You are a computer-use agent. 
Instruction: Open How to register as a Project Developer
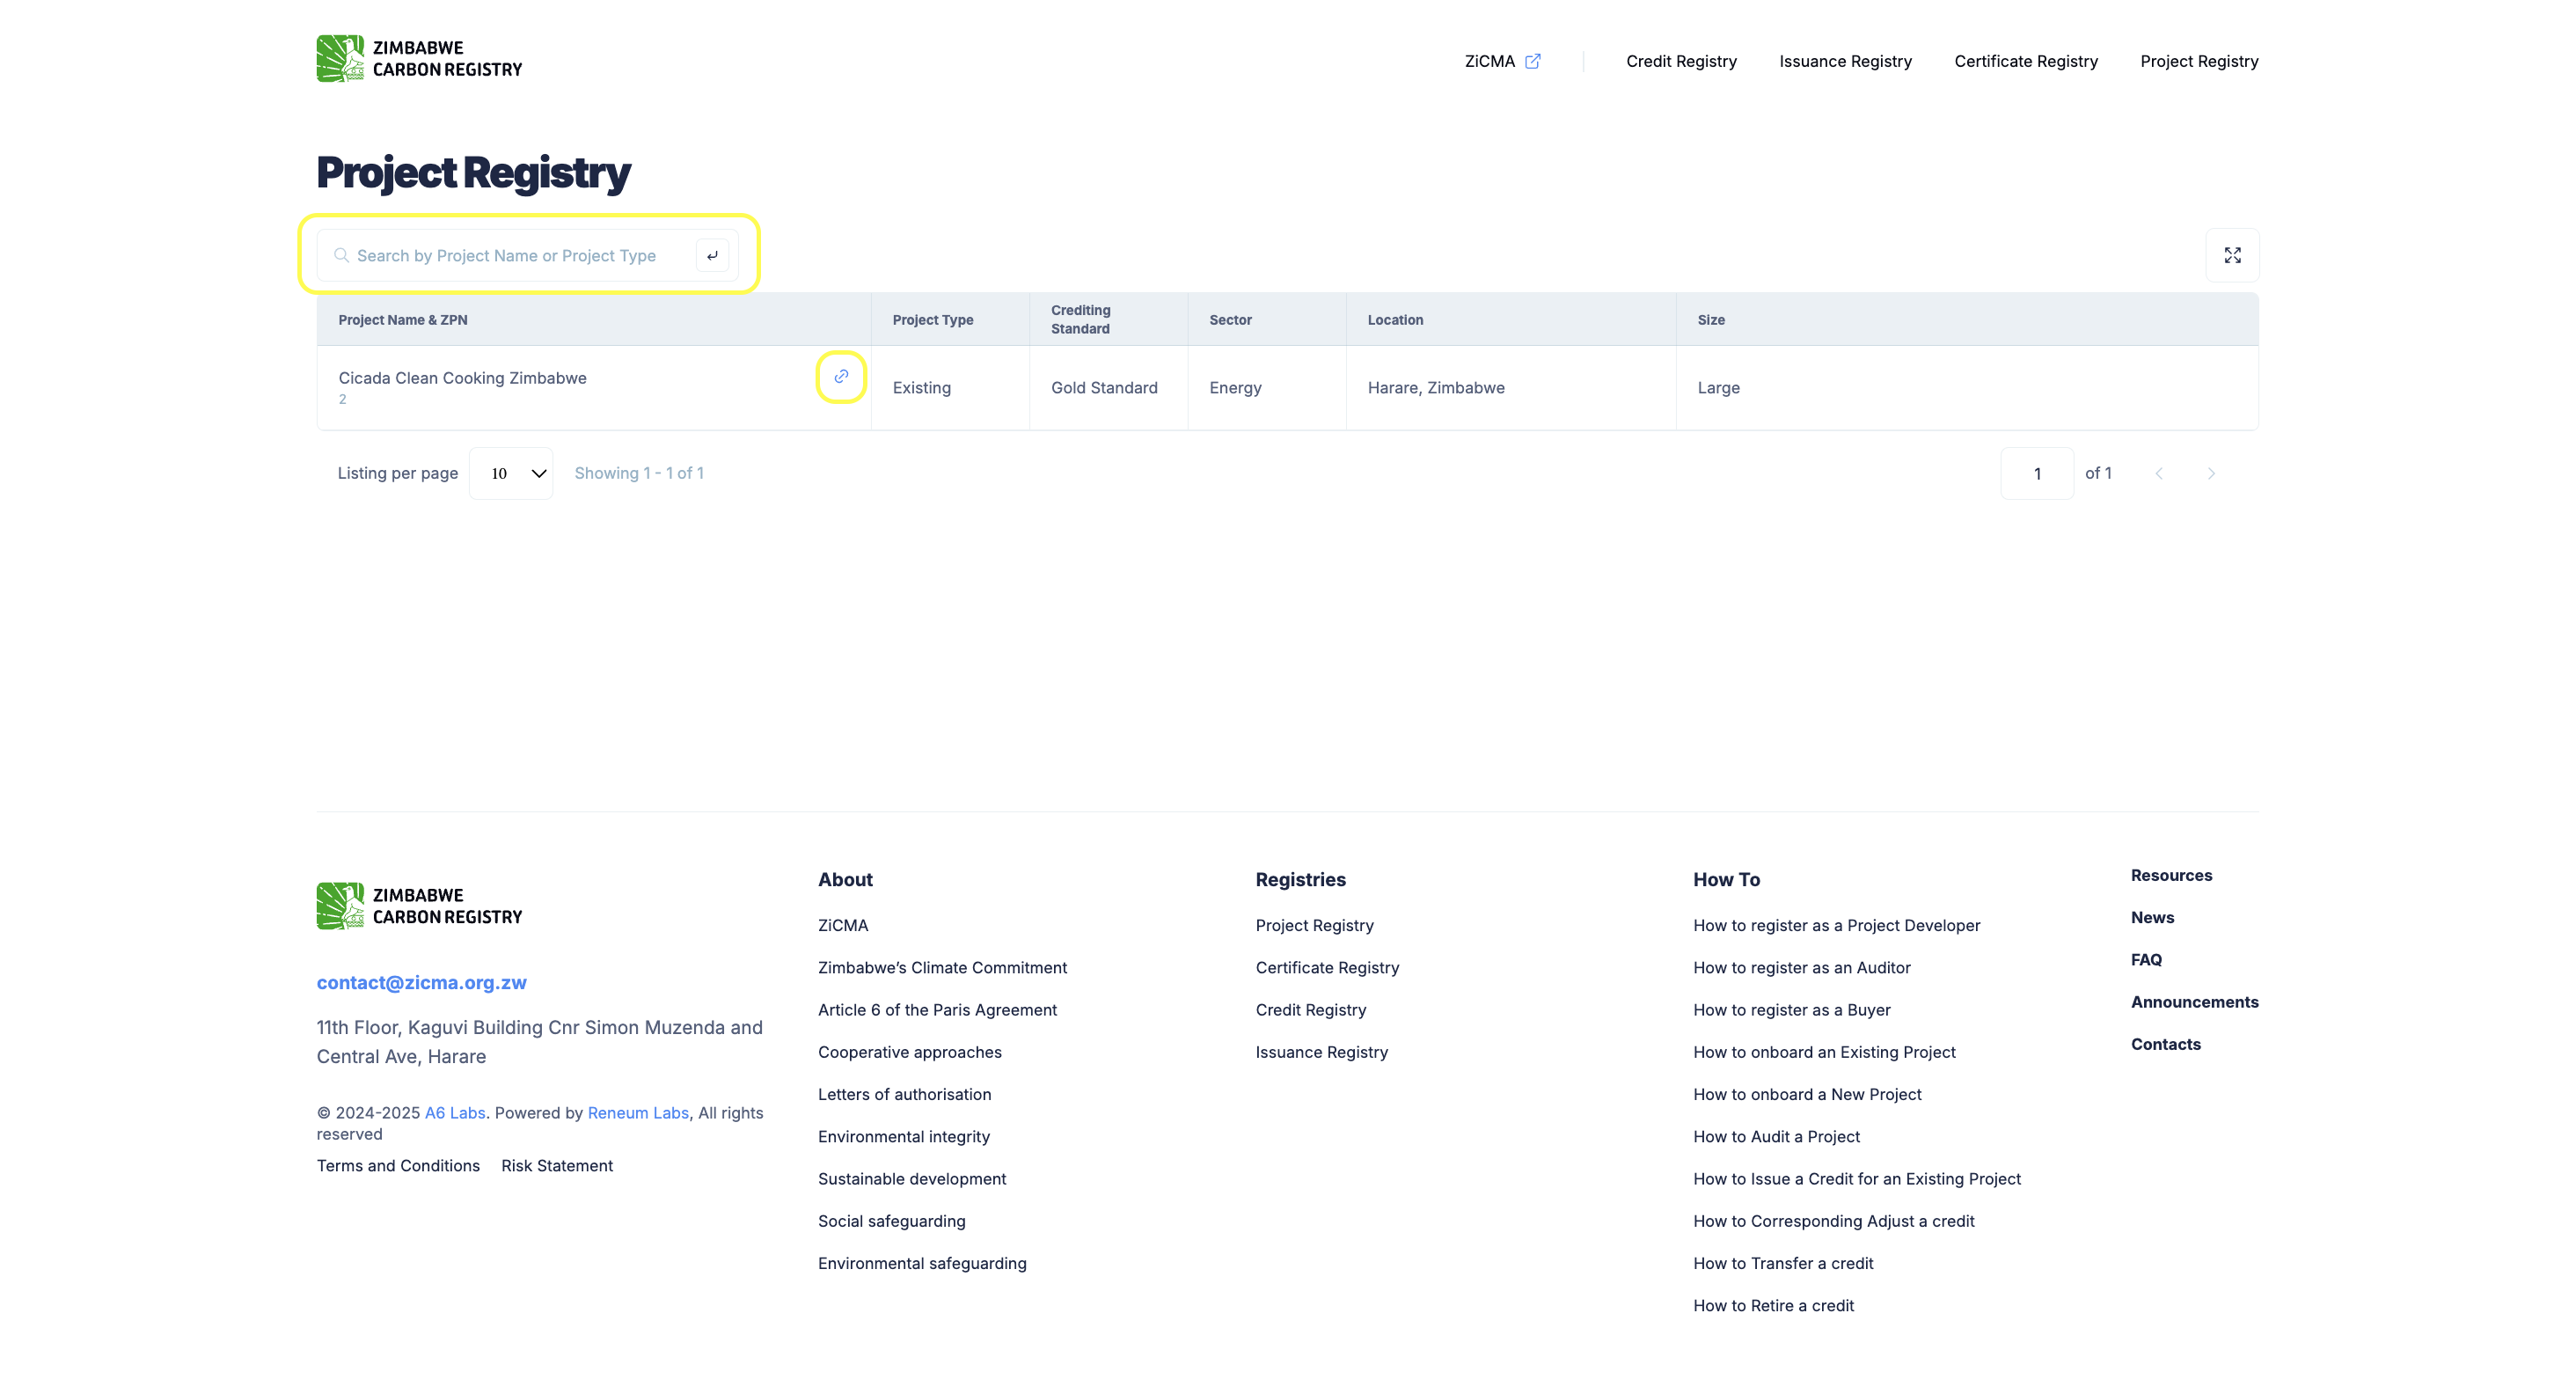point(1837,926)
